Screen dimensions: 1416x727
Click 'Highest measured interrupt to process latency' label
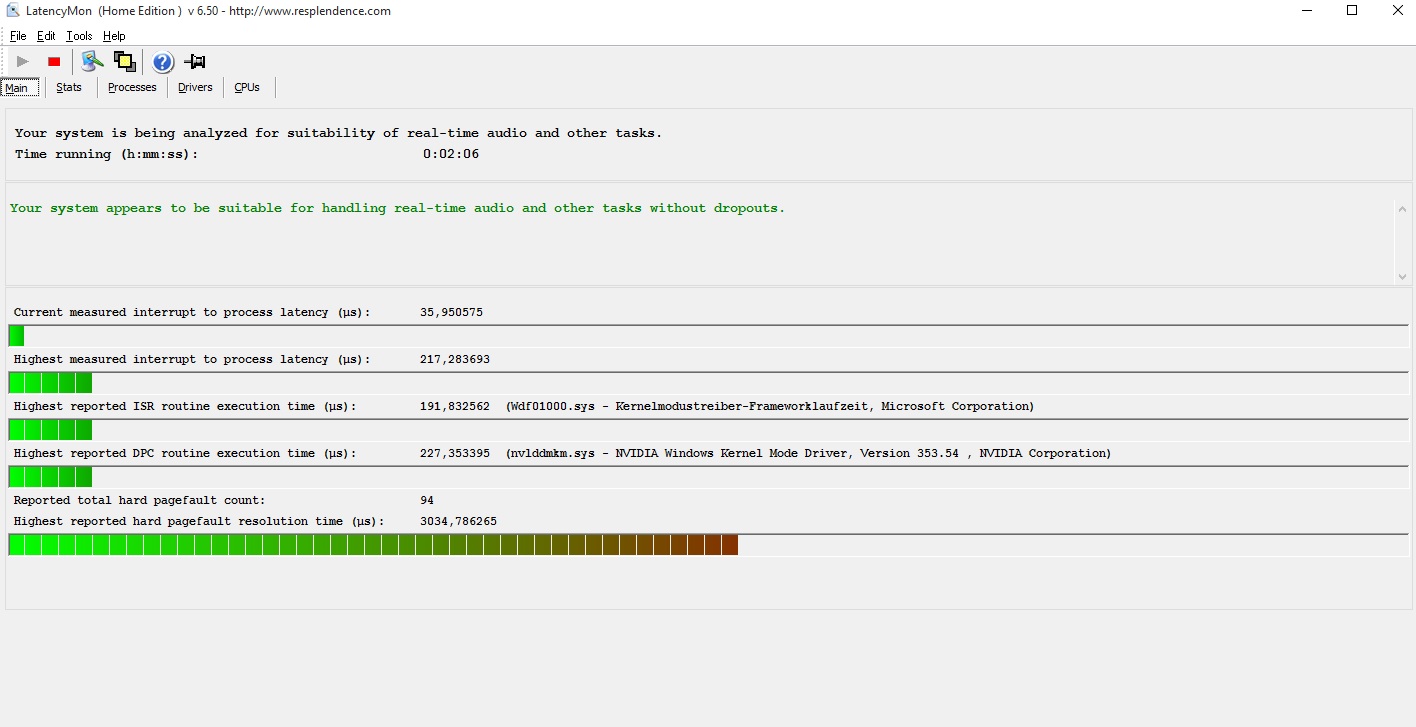pyautogui.click(x=192, y=360)
